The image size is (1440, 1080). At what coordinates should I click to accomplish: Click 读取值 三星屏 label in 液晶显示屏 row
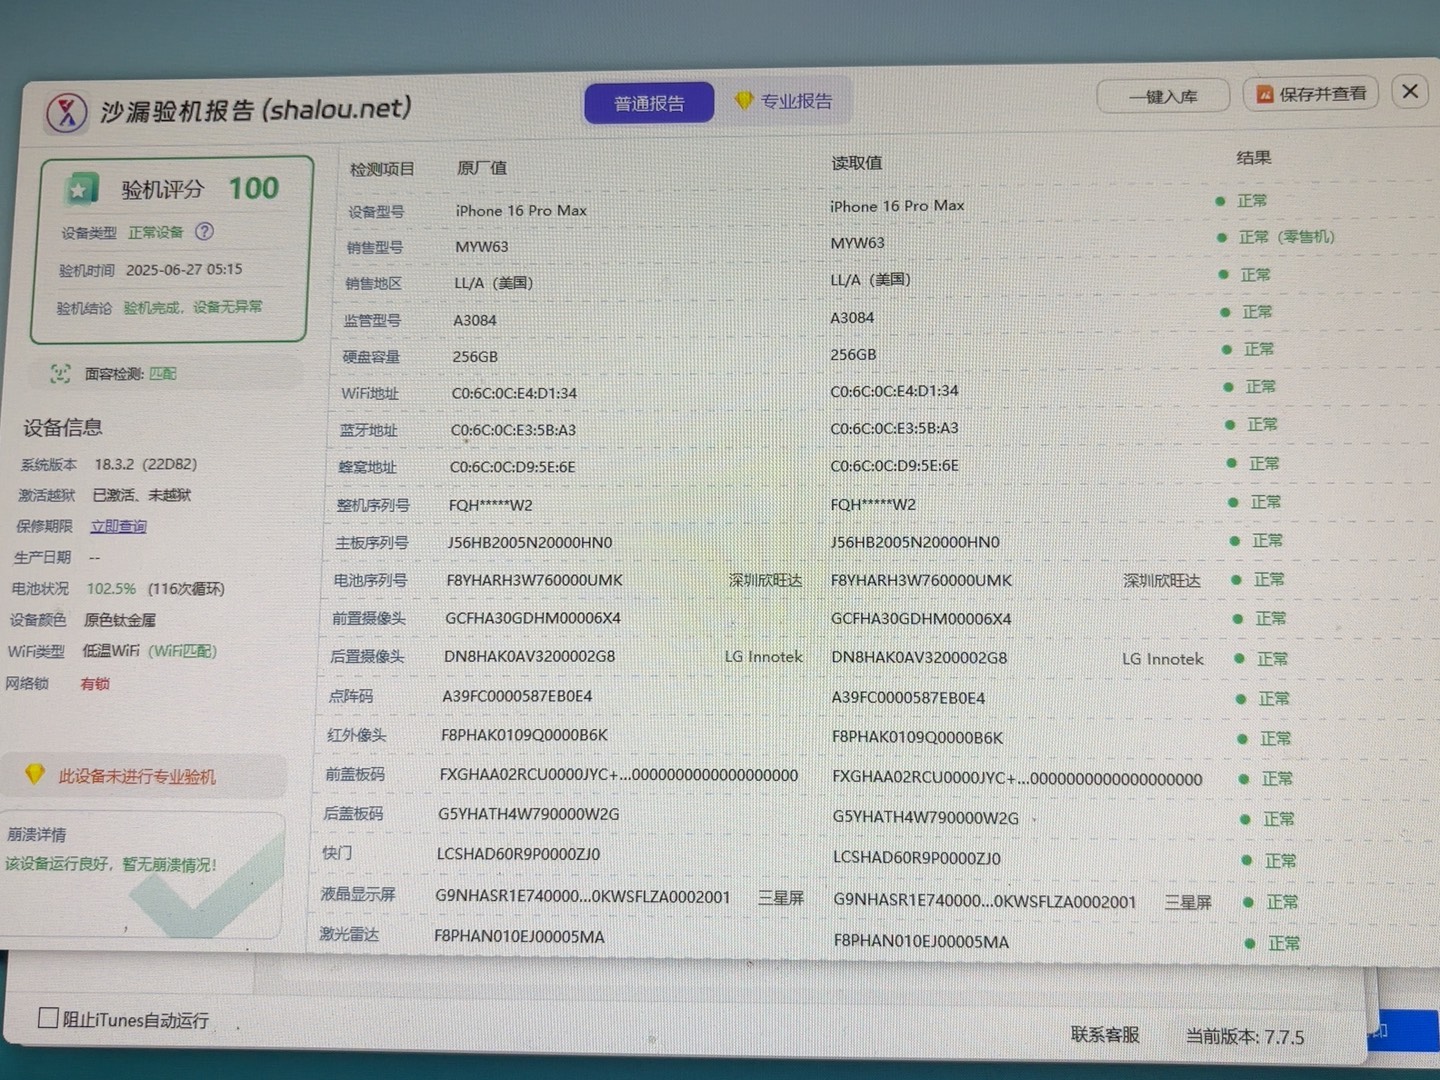1187,902
